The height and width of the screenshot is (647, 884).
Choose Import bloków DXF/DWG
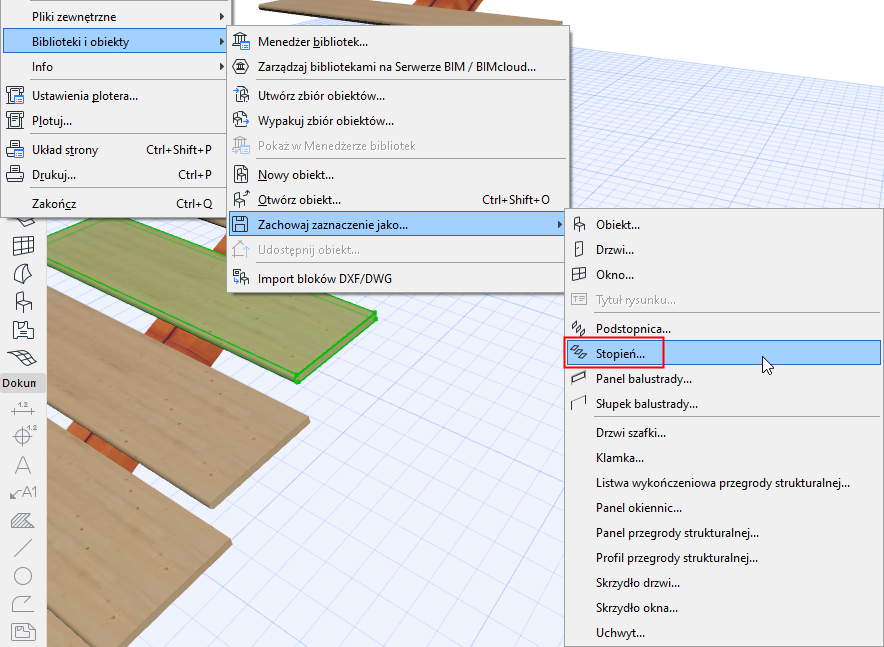[x=397, y=278]
